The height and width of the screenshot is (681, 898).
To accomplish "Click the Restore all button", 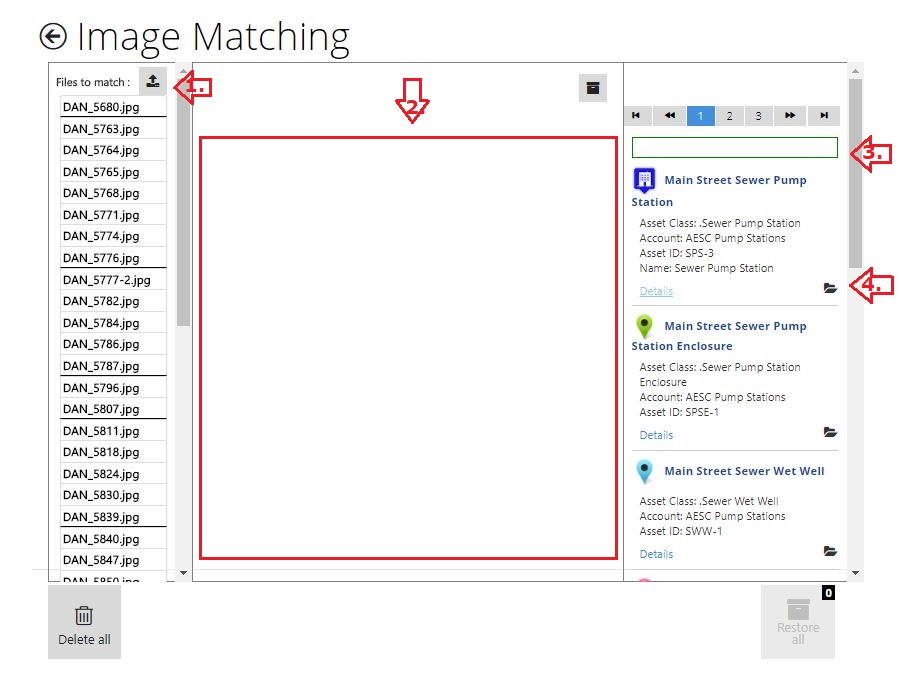I will [797, 622].
